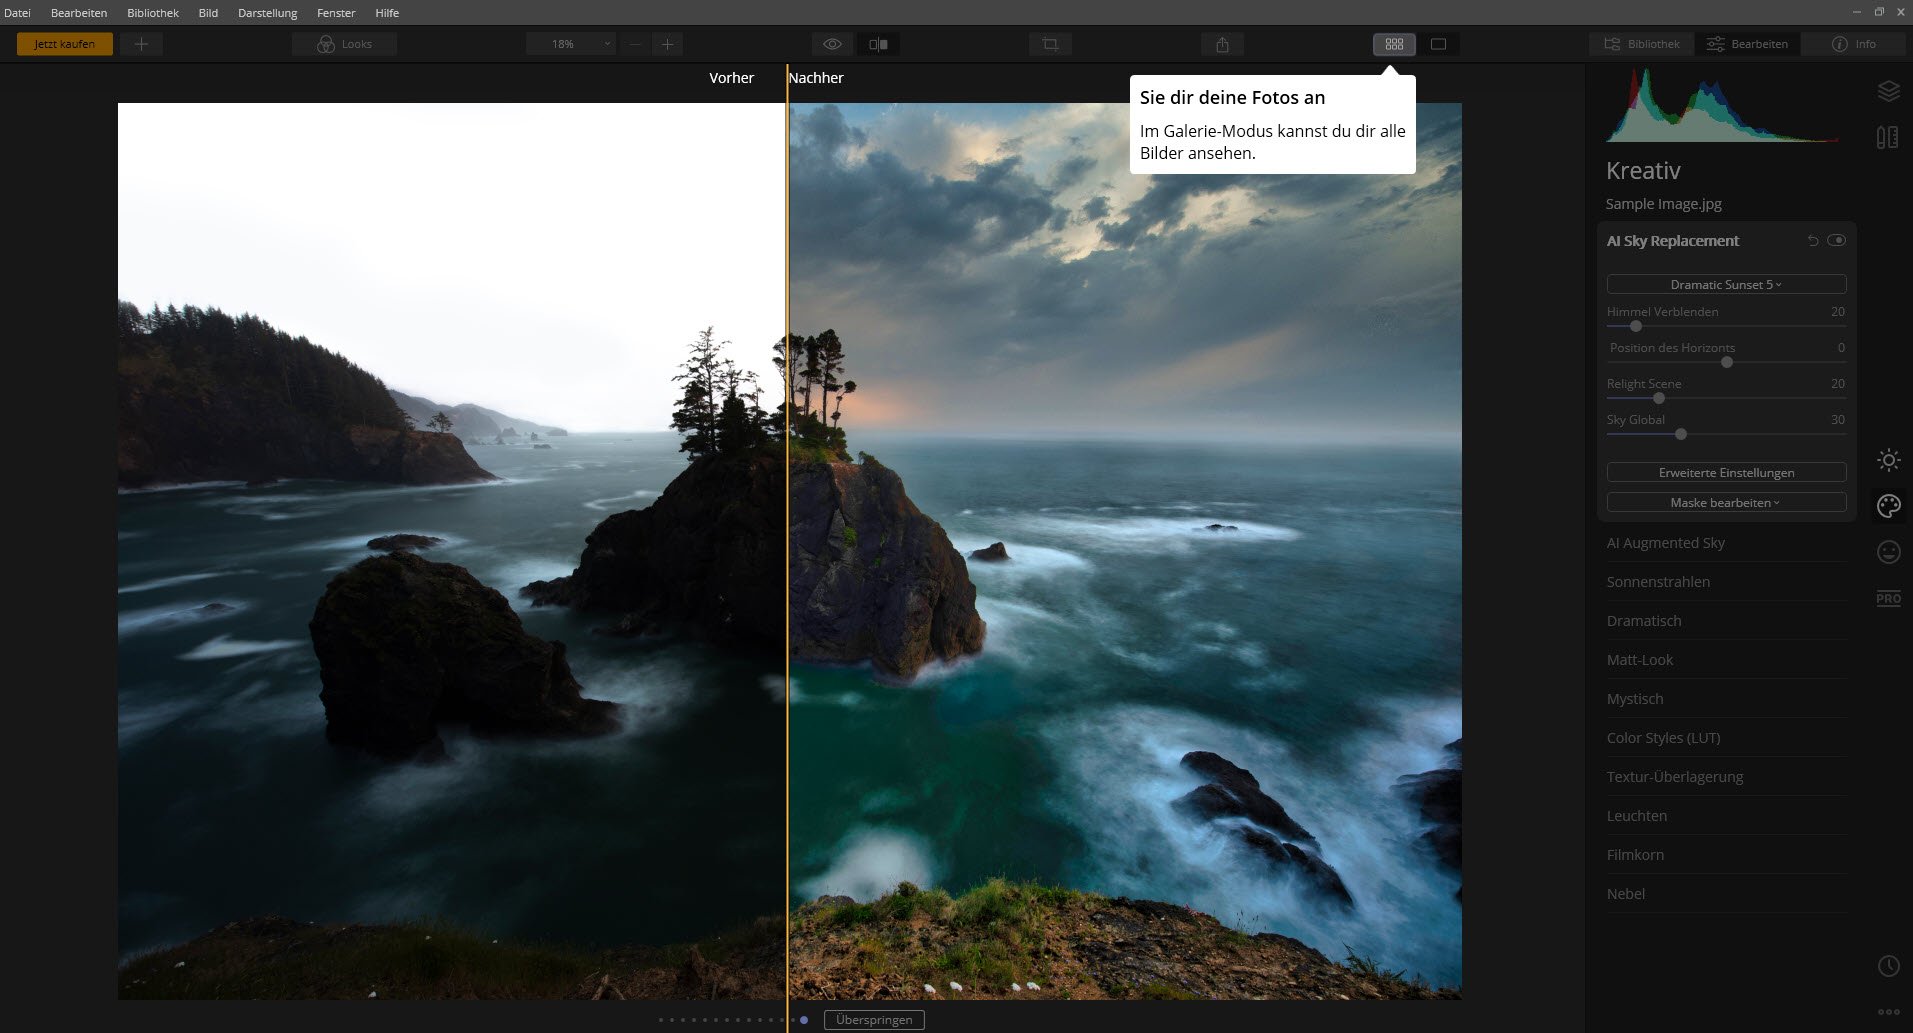Expand the Maske bearbeiten dropdown
The image size is (1913, 1033).
click(x=1726, y=503)
